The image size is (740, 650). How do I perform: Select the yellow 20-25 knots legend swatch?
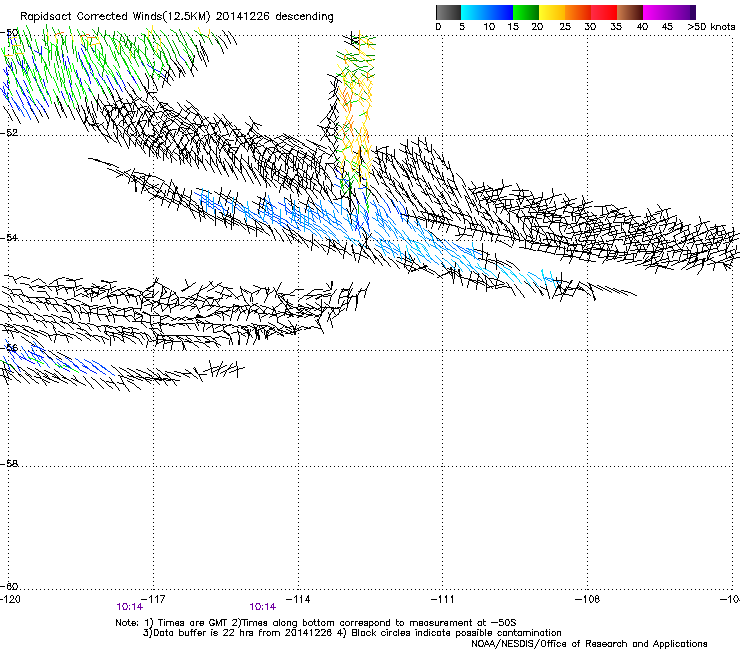pyautogui.click(x=552, y=12)
